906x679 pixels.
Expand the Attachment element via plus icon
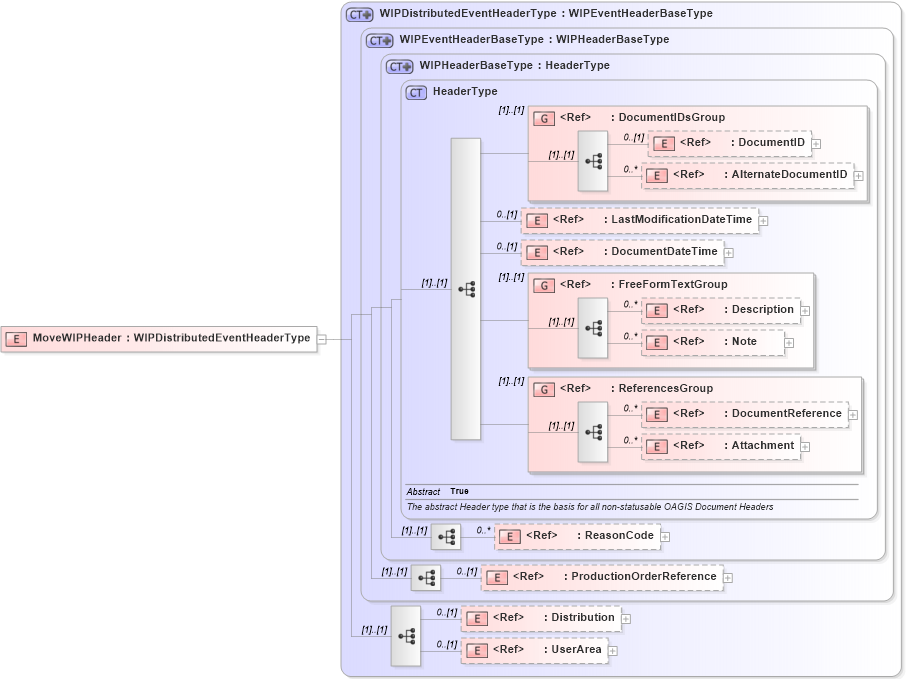(x=803, y=445)
